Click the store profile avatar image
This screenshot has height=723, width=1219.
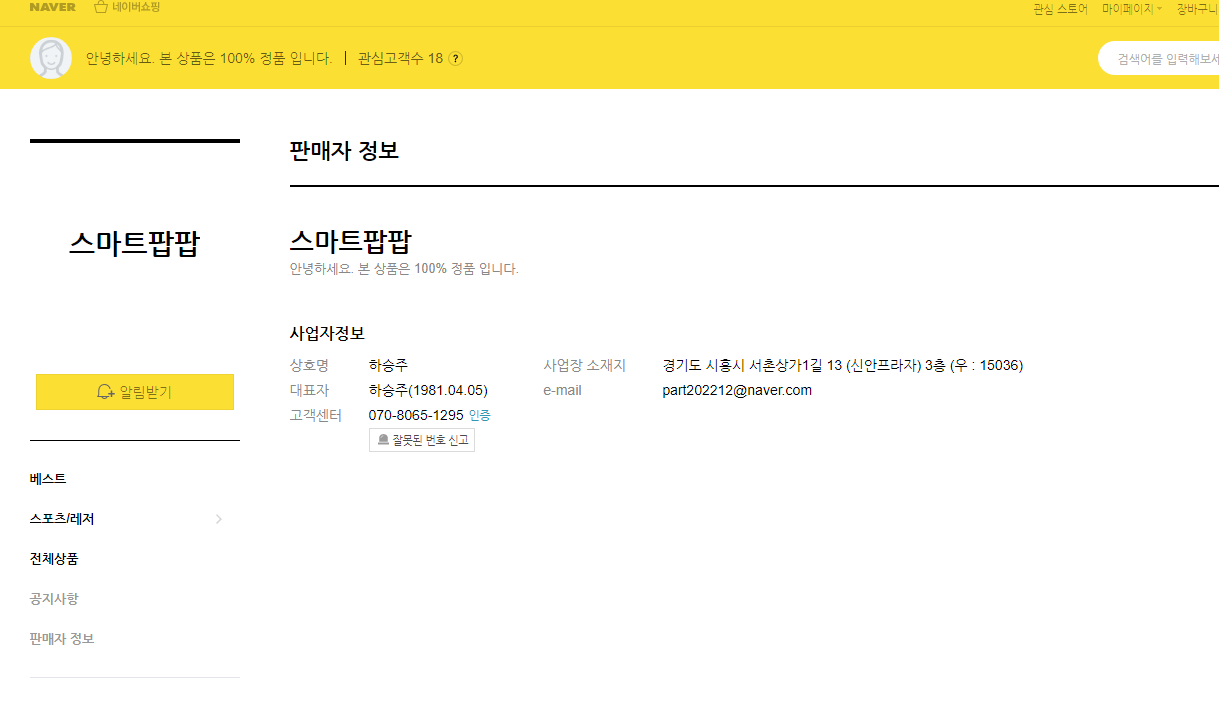51,58
